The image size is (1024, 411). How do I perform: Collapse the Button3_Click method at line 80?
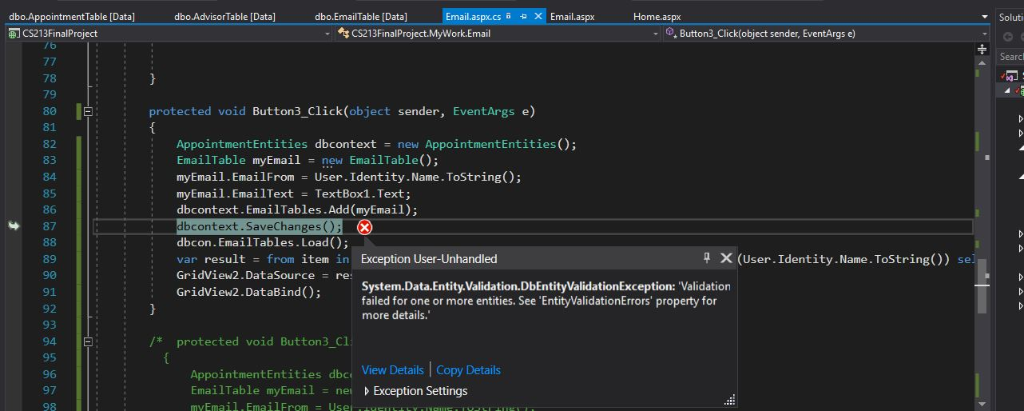pyautogui.click(x=88, y=112)
